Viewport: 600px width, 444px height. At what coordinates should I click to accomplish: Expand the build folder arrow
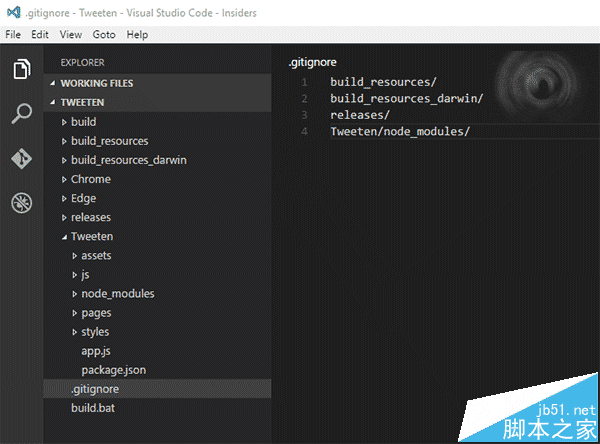tap(63, 122)
